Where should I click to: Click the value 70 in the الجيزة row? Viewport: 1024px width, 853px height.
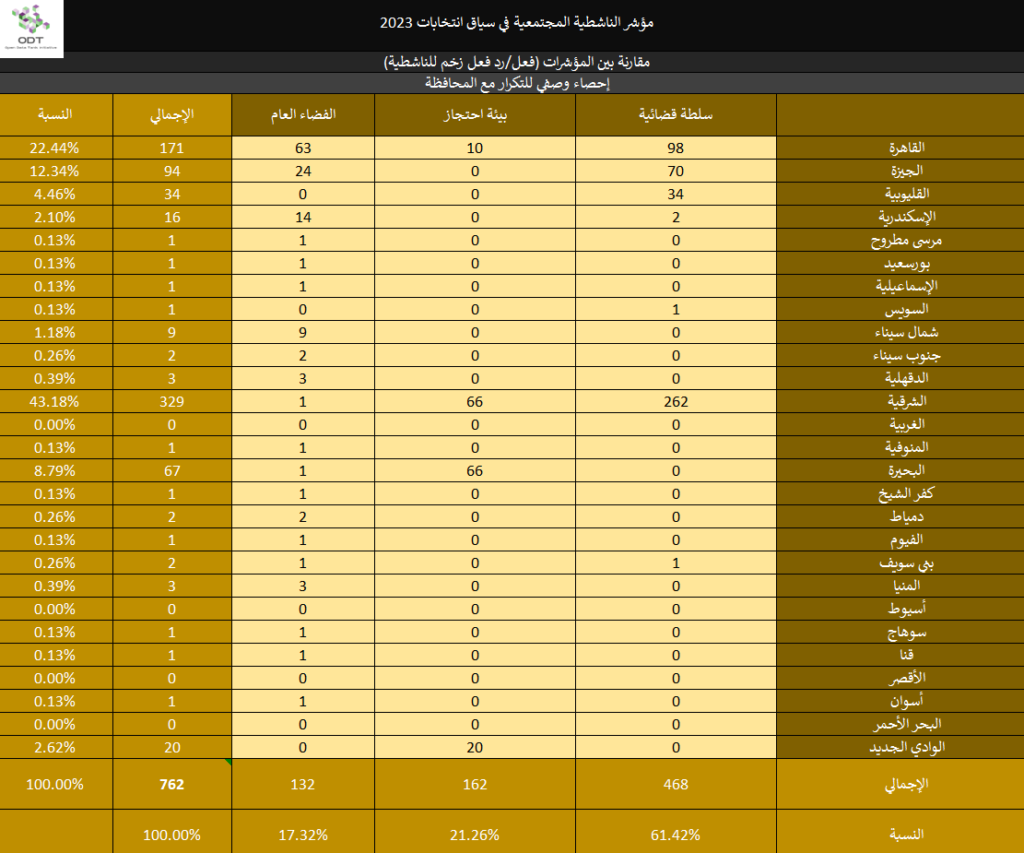[675, 171]
